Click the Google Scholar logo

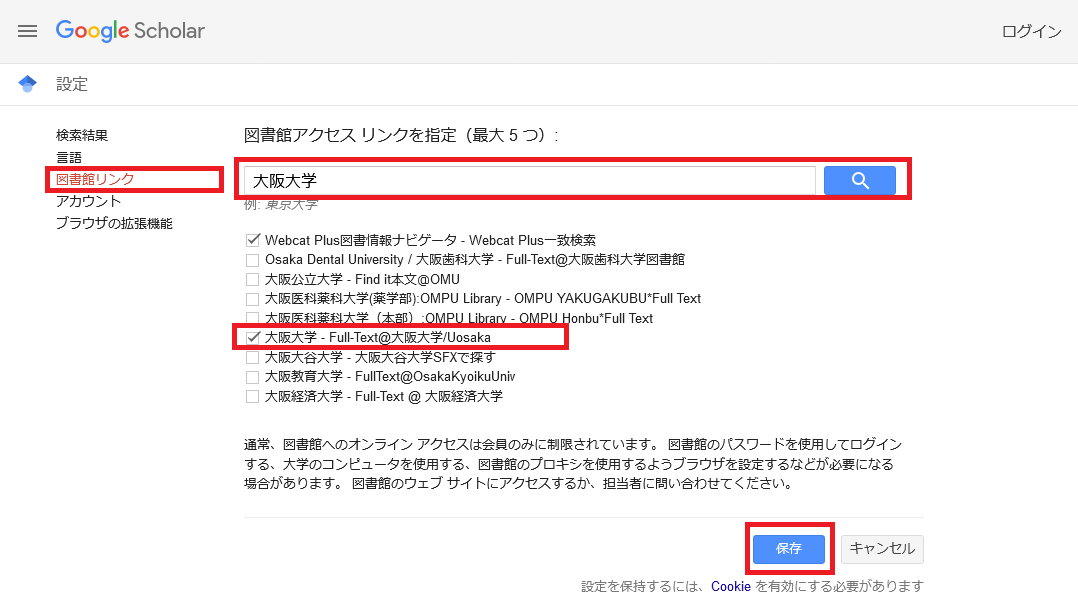tap(130, 31)
